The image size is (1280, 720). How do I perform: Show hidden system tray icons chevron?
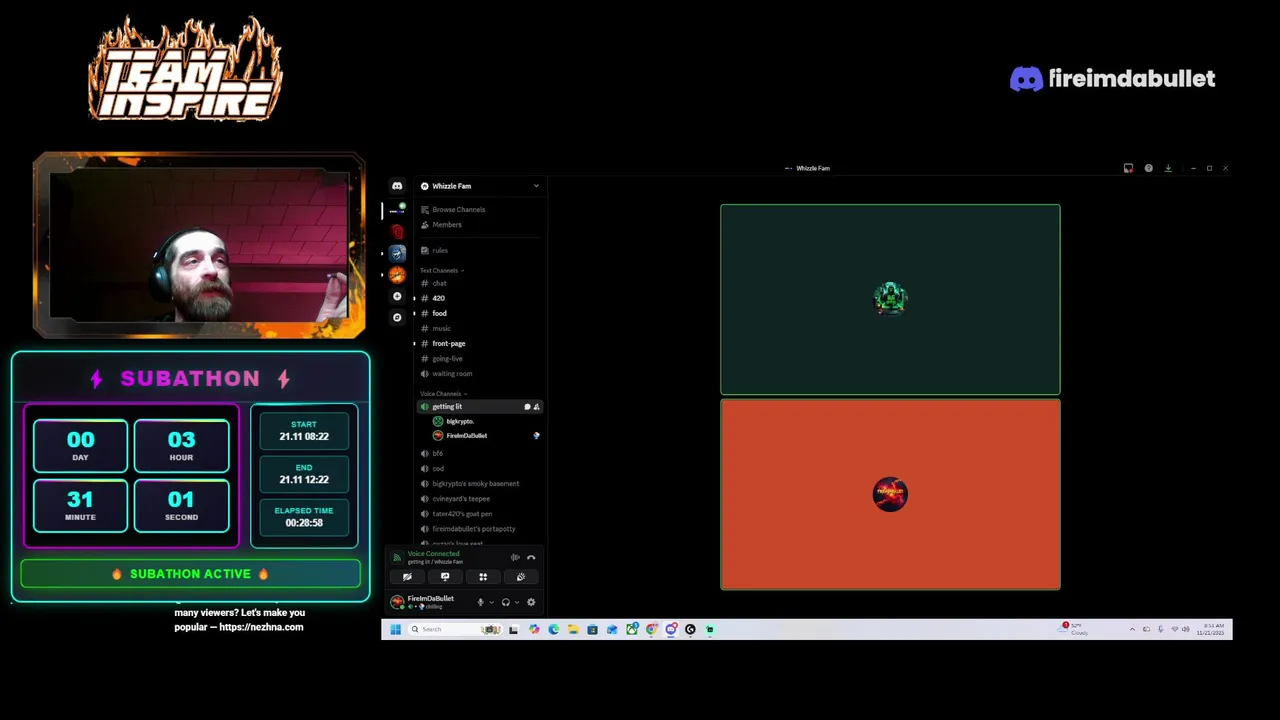[x=1132, y=629]
